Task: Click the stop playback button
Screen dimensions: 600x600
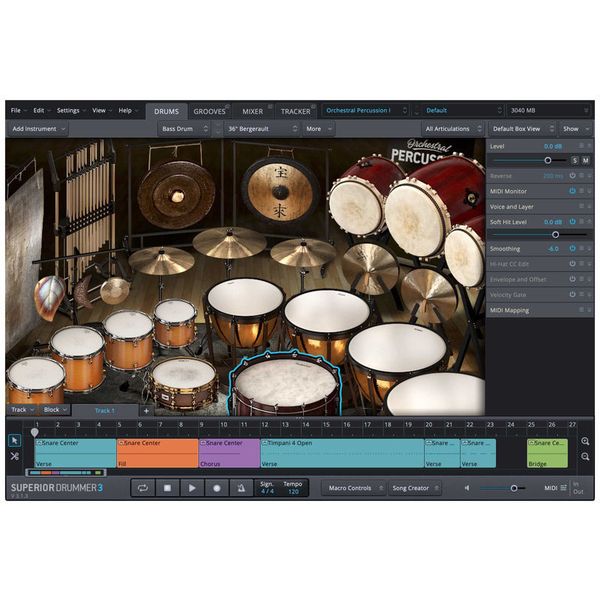Action: tap(167, 488)
